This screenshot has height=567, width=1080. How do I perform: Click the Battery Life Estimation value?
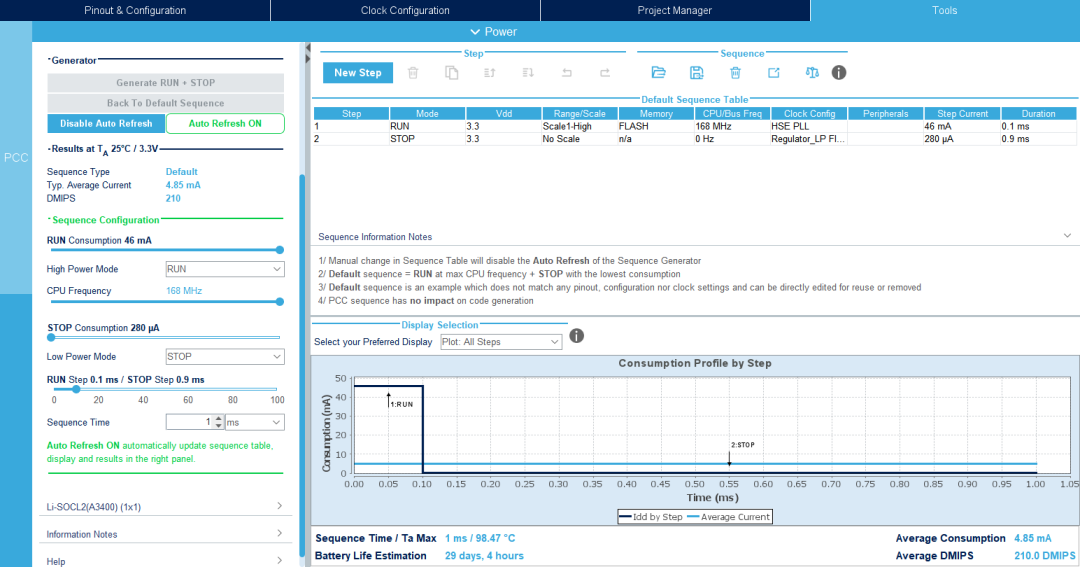point(484,555)
